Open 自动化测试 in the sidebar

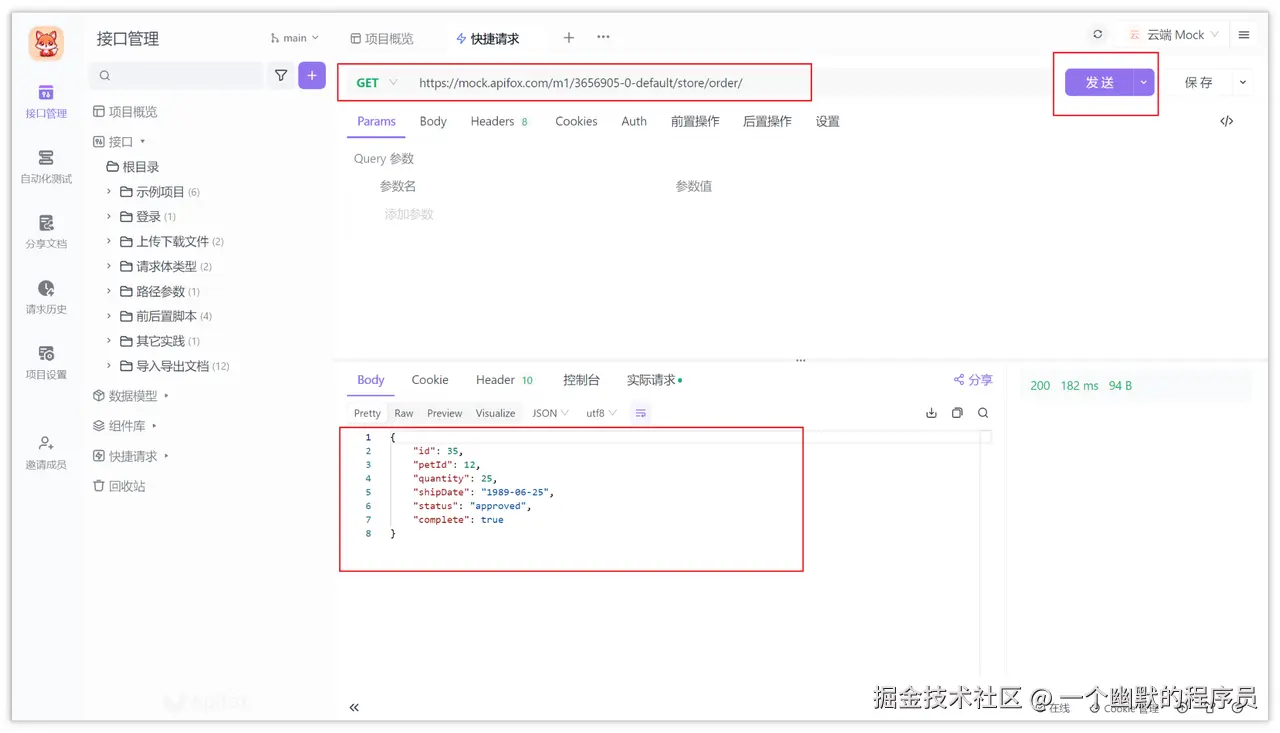click(x=46, y=167)
